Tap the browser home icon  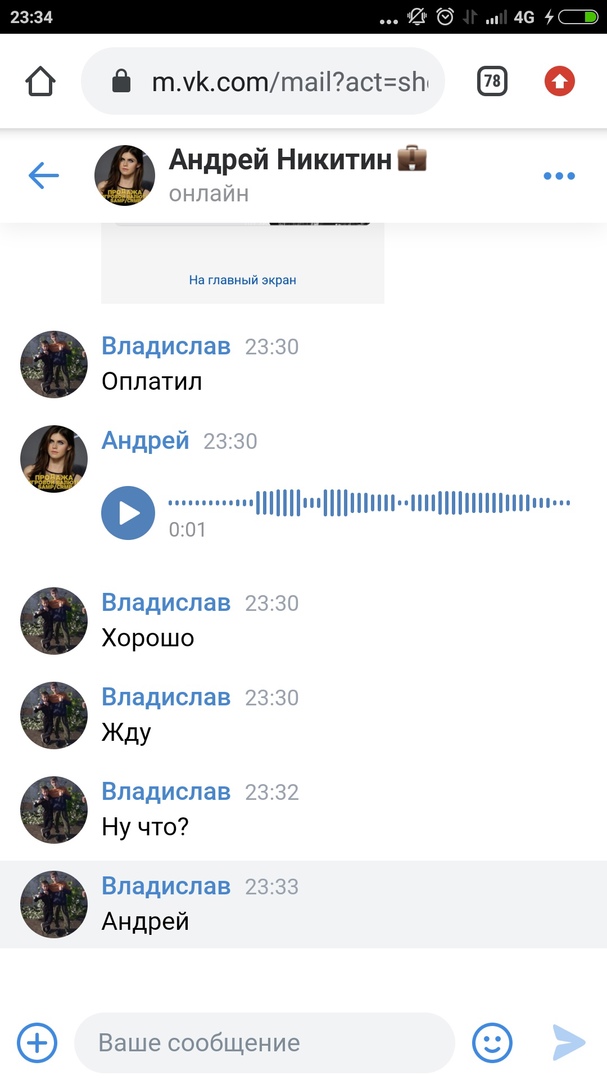40,81
